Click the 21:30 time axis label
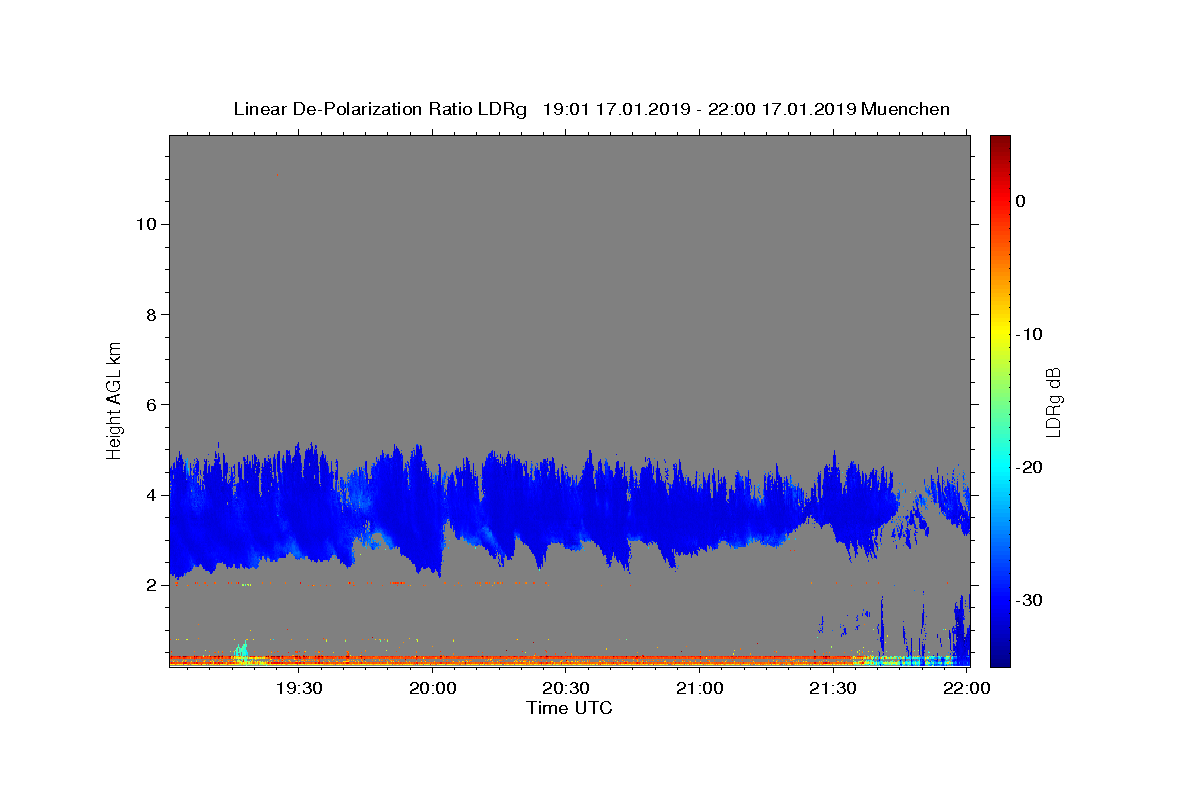1200x800 pixels. [833, 688]
